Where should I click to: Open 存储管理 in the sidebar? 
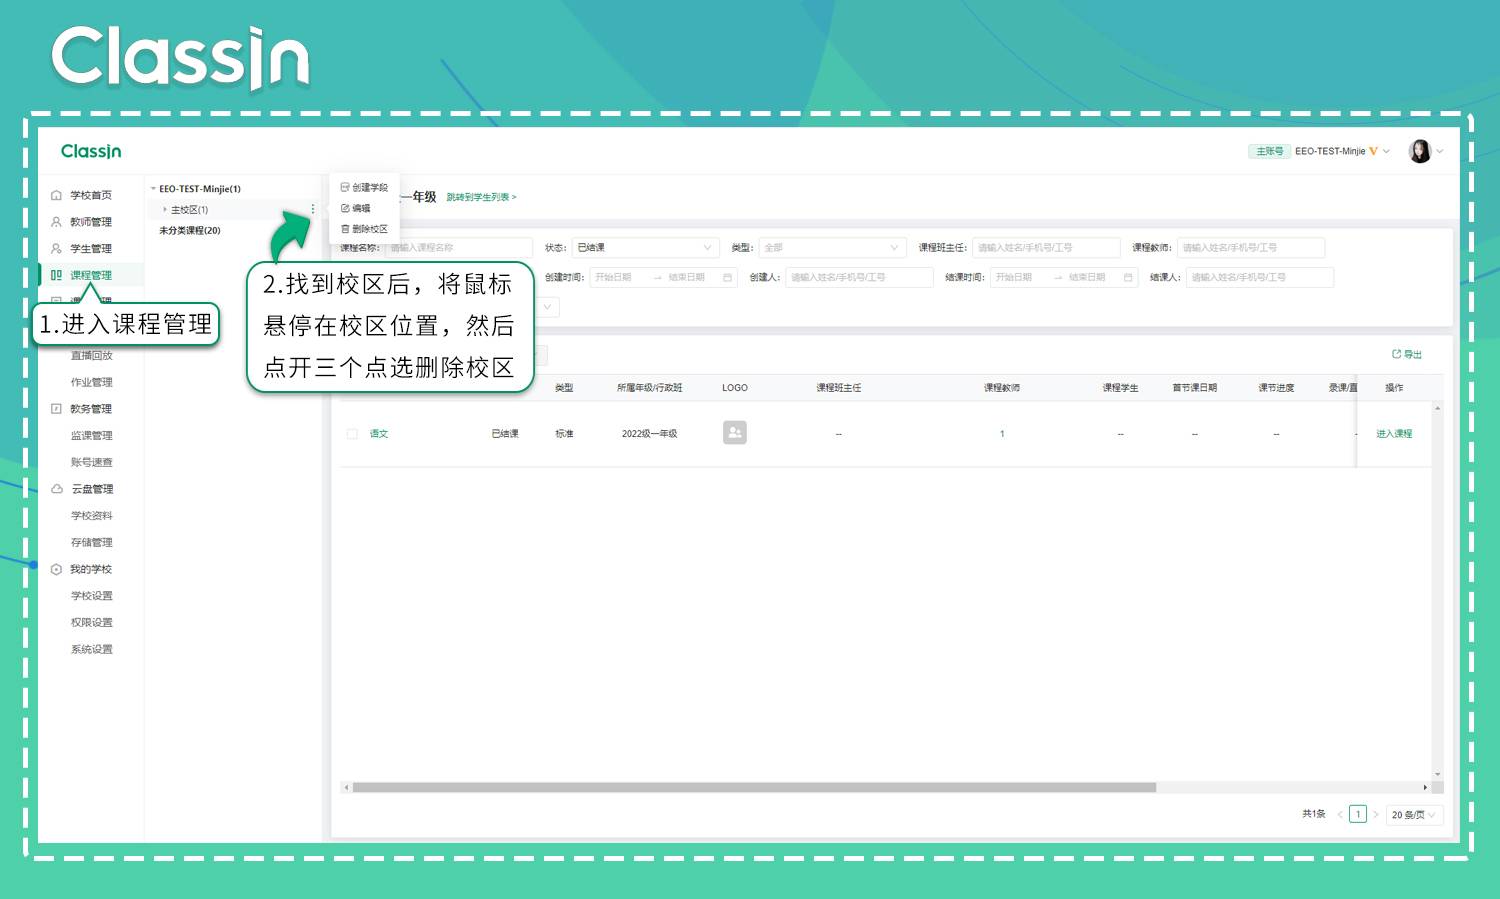(x=92, y=542)
